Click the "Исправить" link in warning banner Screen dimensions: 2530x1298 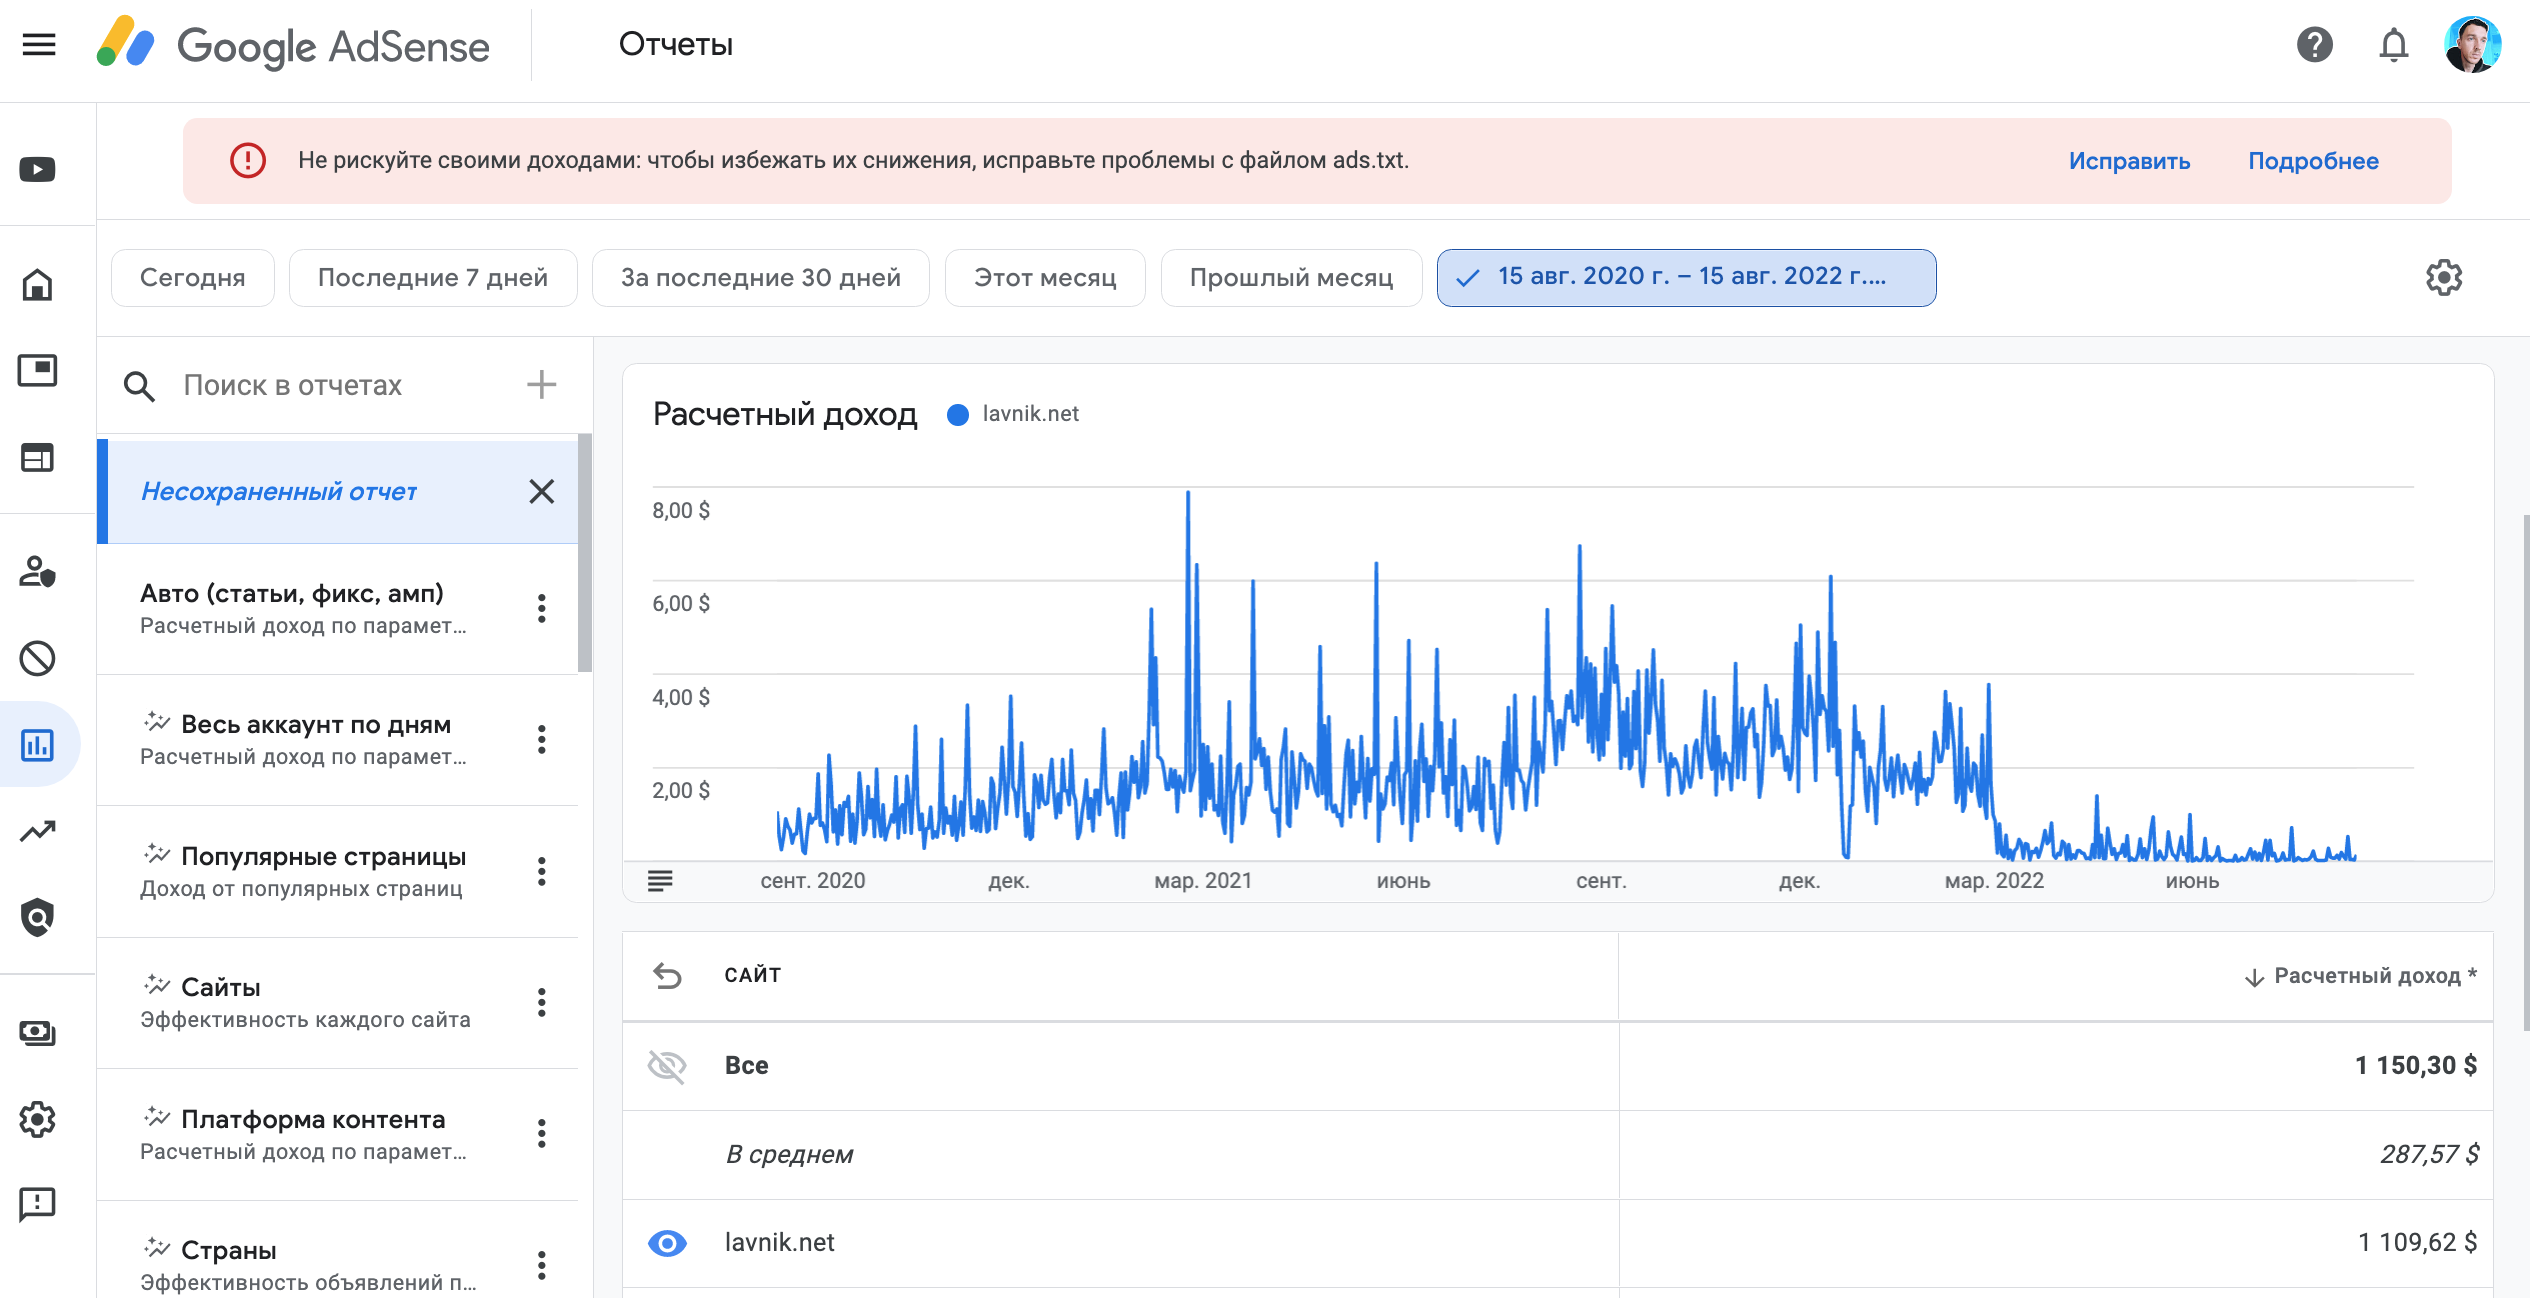2129,161
